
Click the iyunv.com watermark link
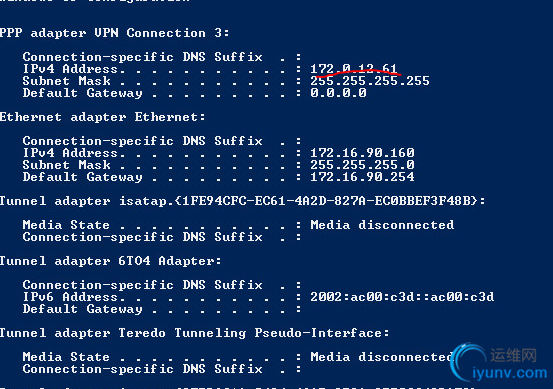(x=509, y=373)
